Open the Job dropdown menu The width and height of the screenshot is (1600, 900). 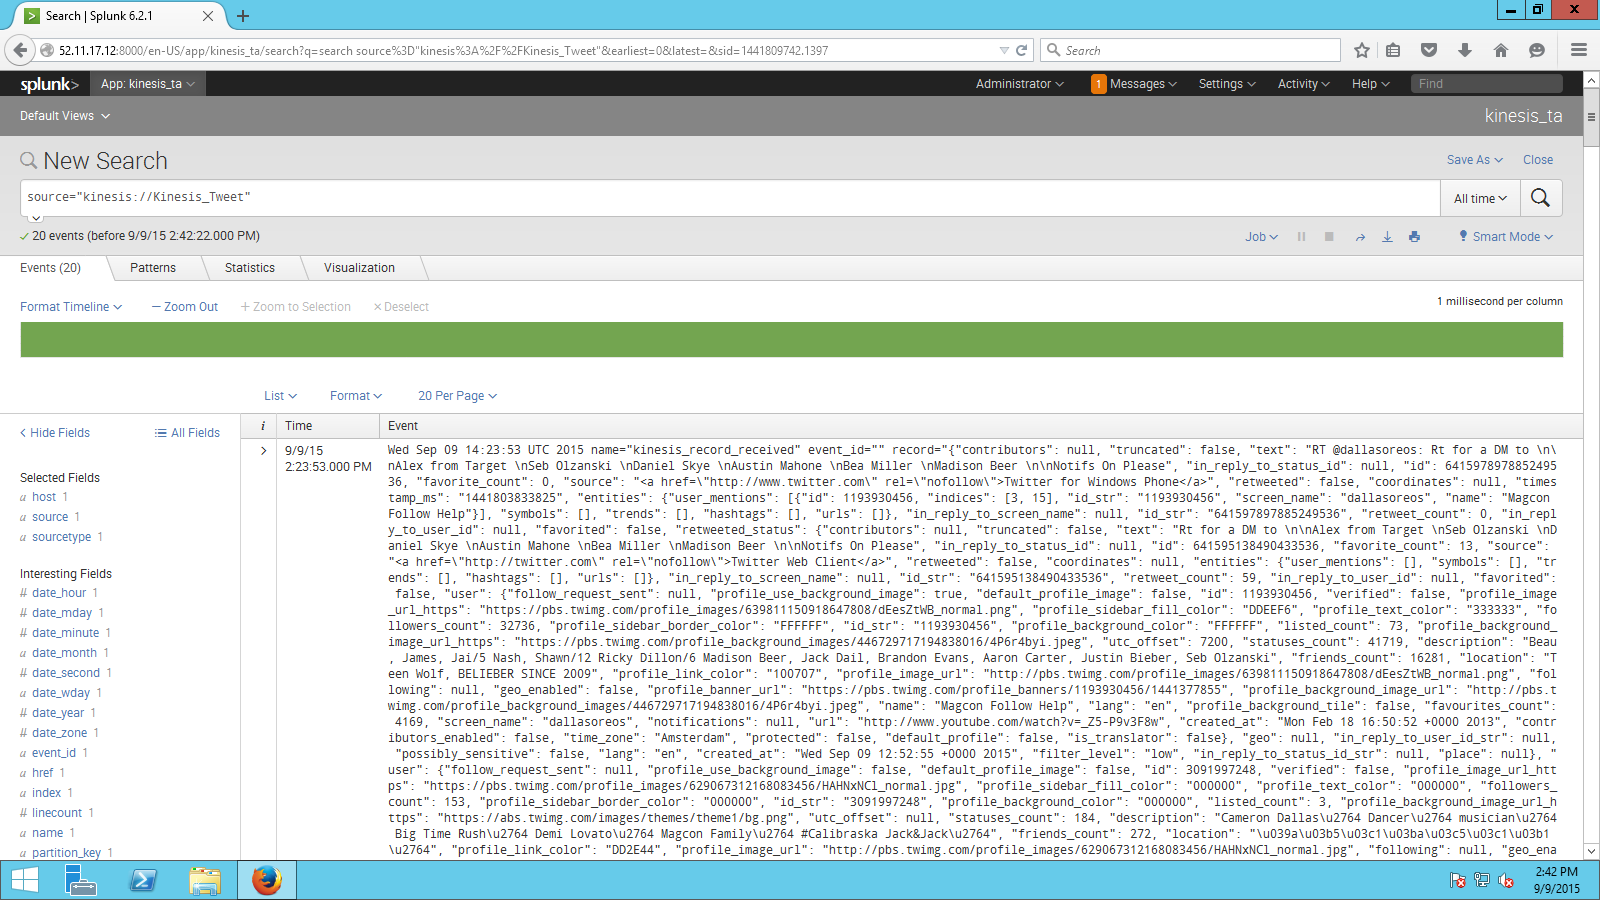click(1261, 236)
